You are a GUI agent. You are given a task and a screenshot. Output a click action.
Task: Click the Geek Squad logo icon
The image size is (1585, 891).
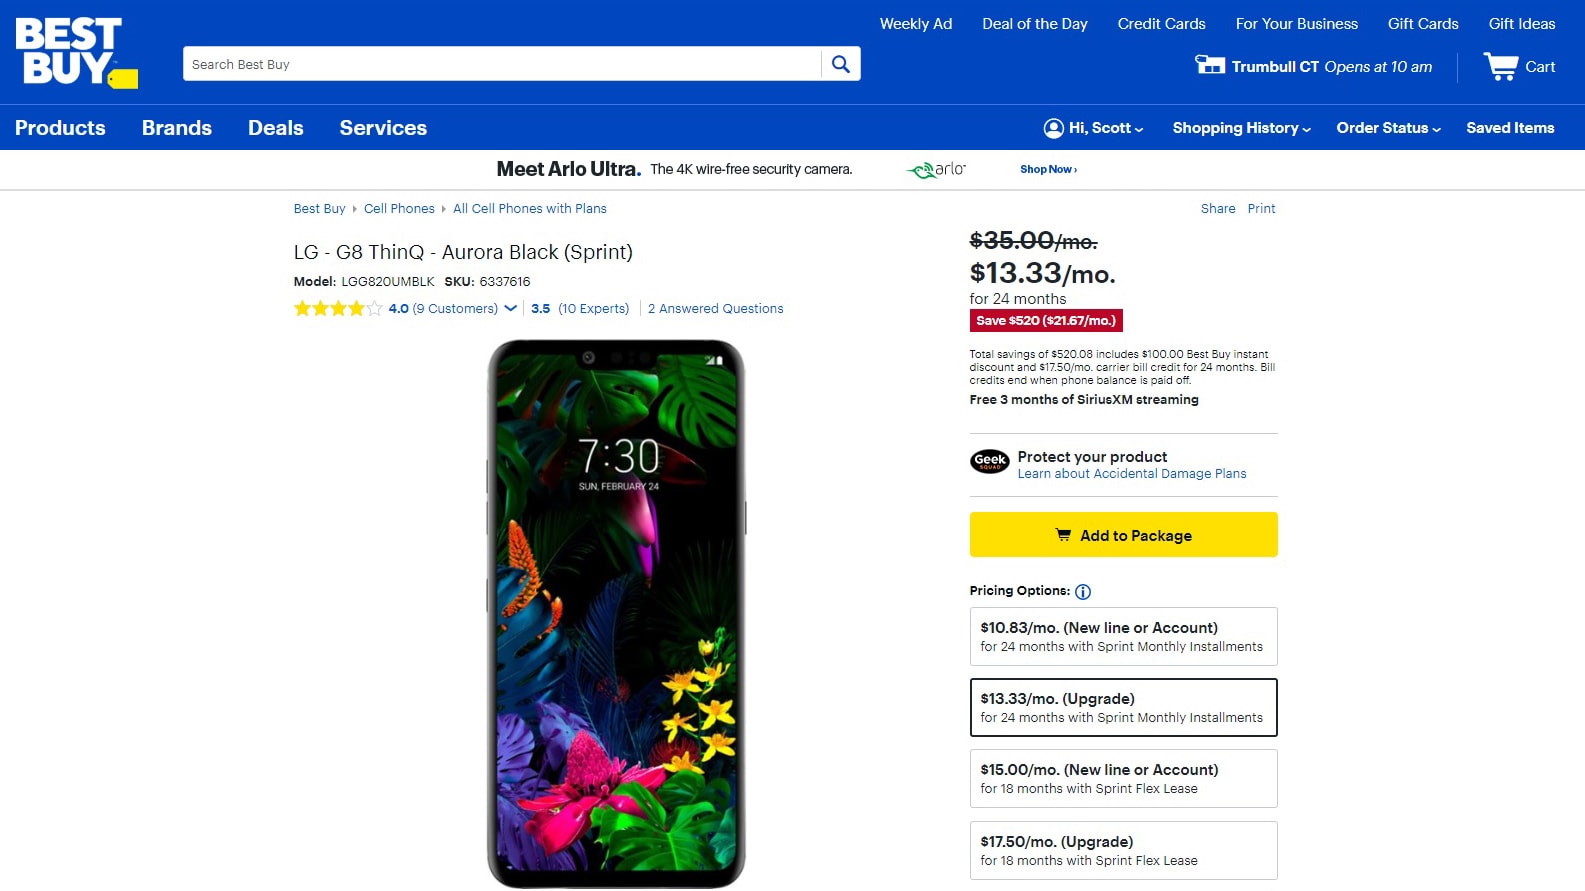(x=990, y=461)
